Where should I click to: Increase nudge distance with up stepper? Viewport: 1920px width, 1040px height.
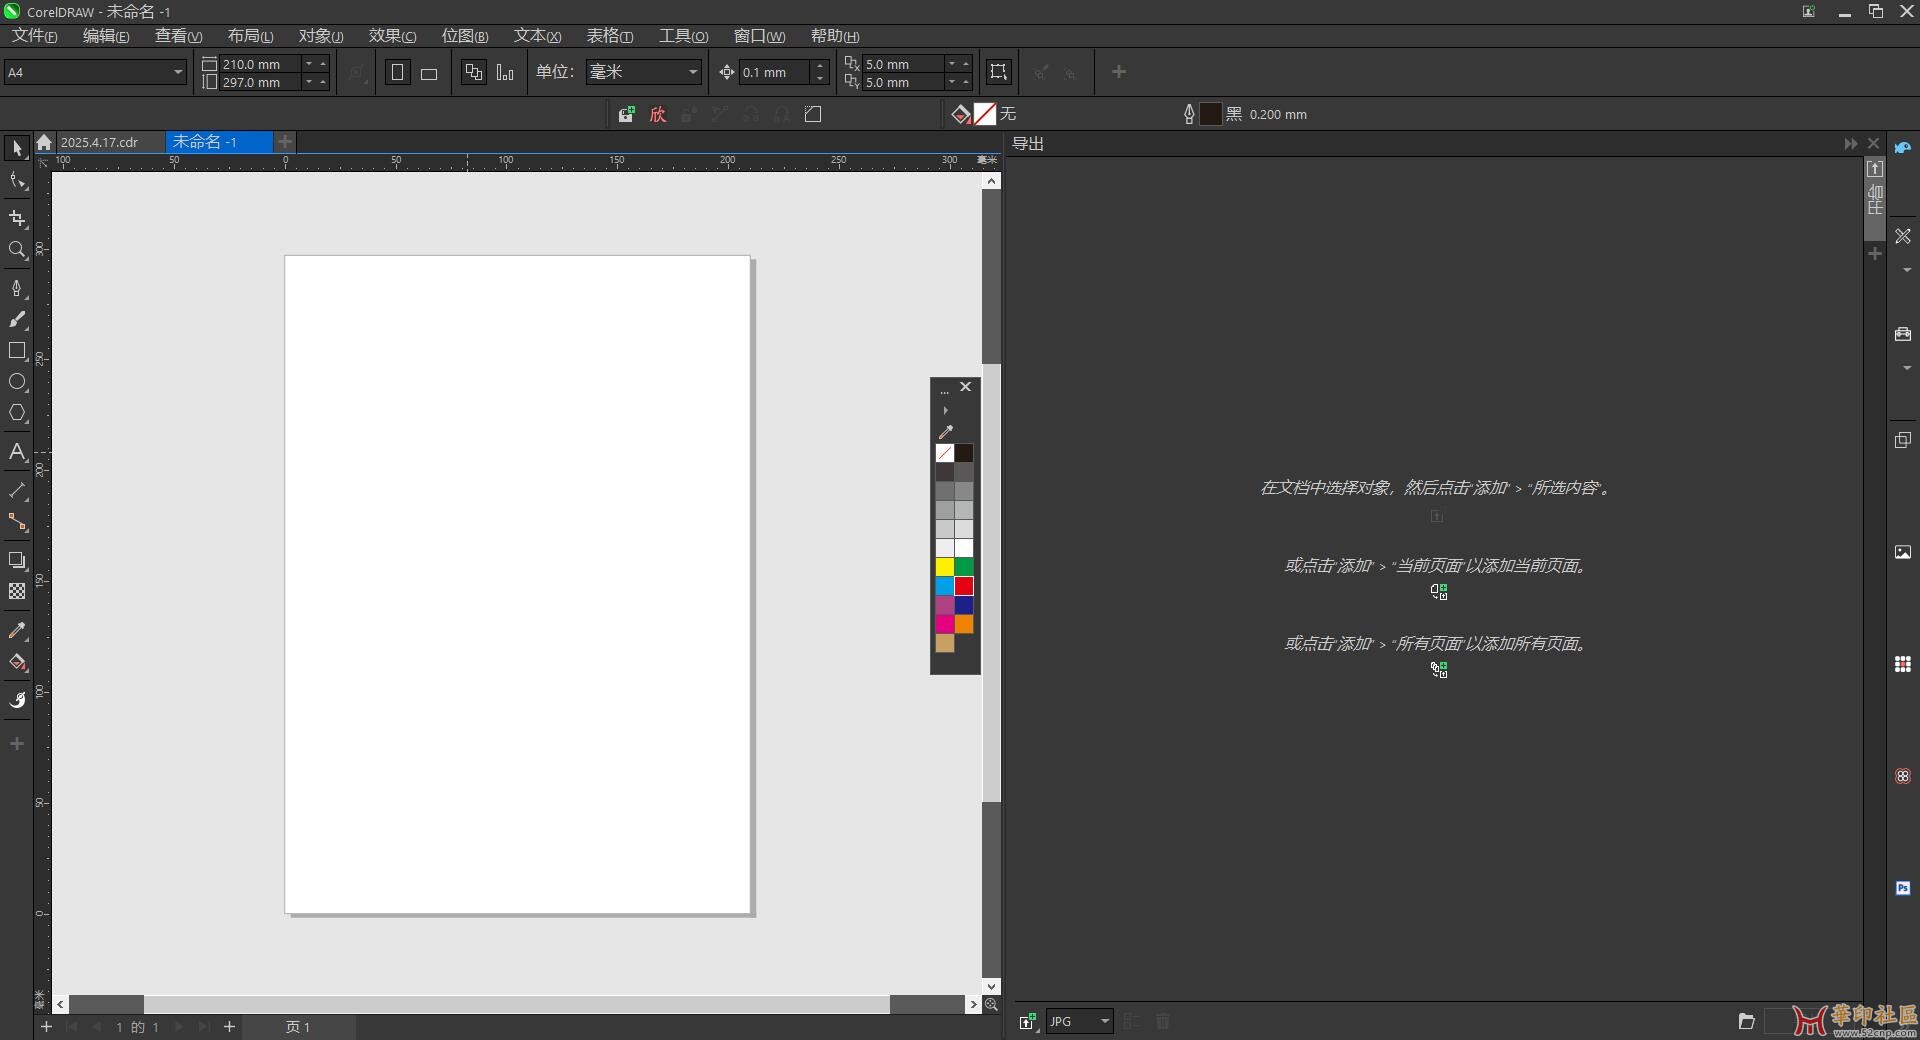[x=820, y=66]
